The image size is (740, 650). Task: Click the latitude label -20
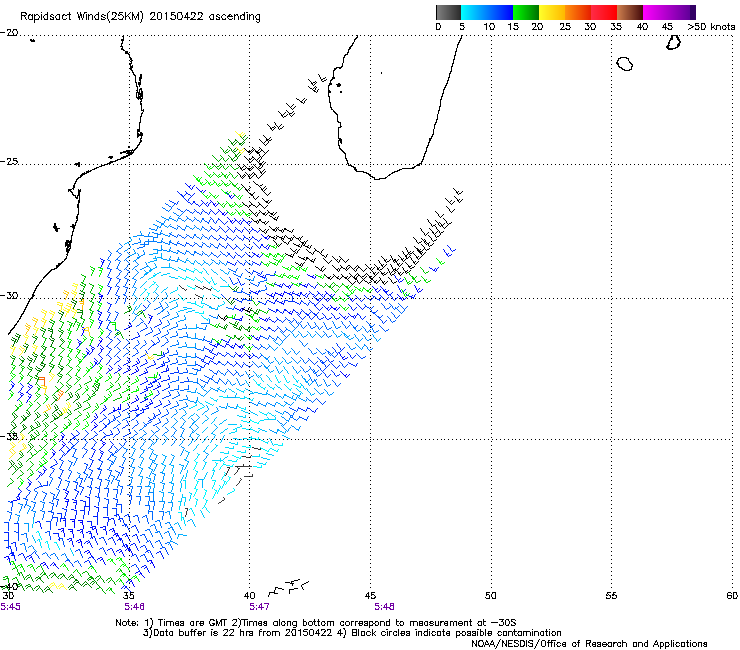(x=9, y=33)
